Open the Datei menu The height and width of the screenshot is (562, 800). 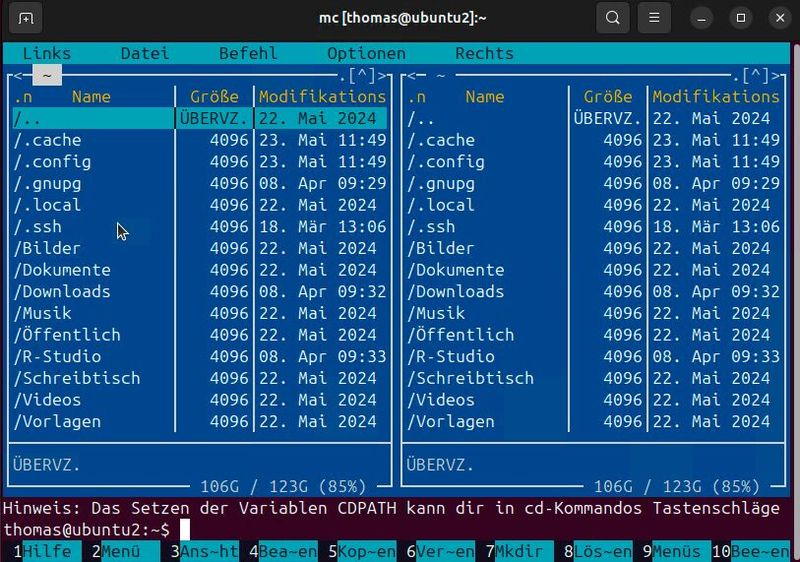pyautogui.click(x=145, y=53)
